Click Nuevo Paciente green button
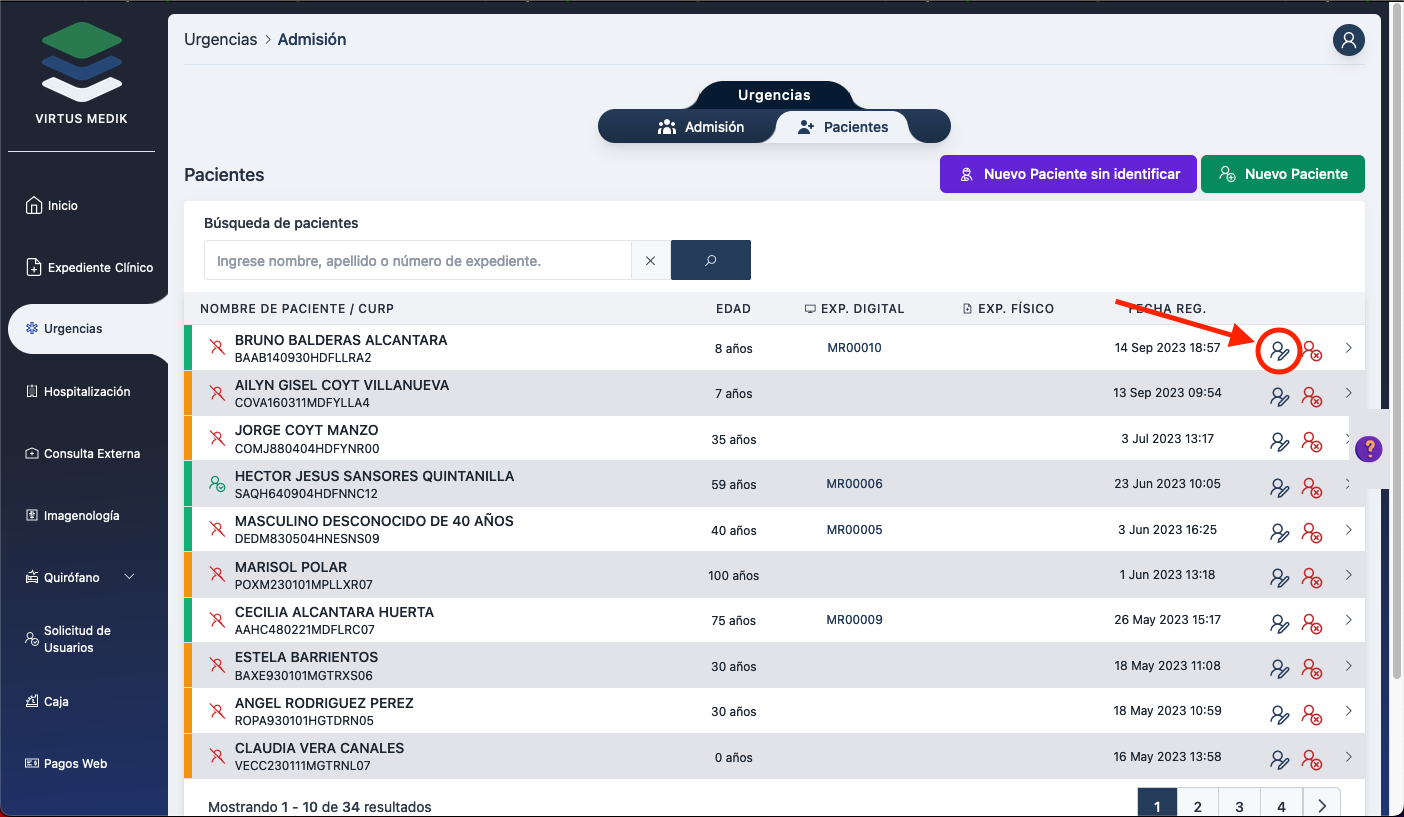This screenshot has width=1404, height=817. click(1282, 174)
